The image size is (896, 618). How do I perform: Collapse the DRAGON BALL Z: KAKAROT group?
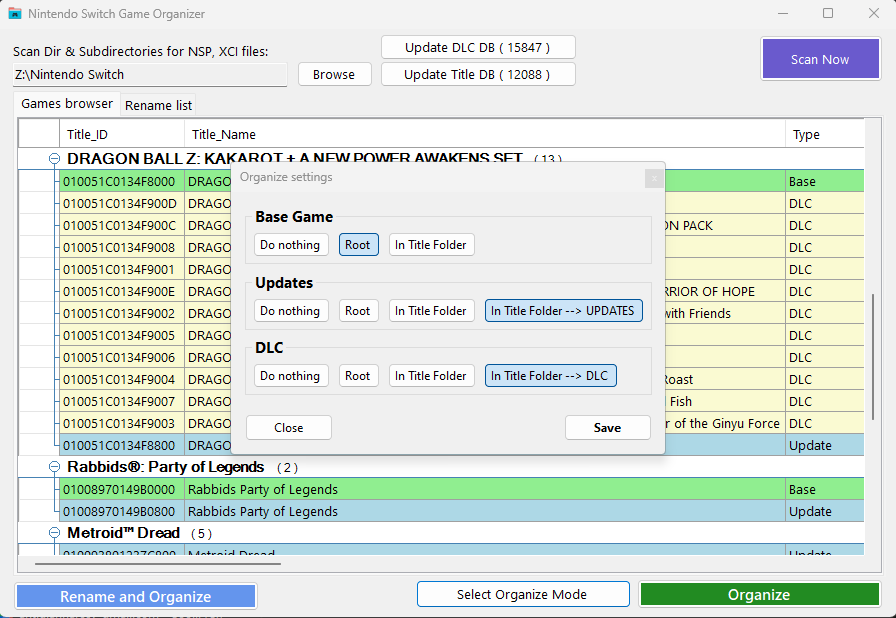[x=54, y=159]
